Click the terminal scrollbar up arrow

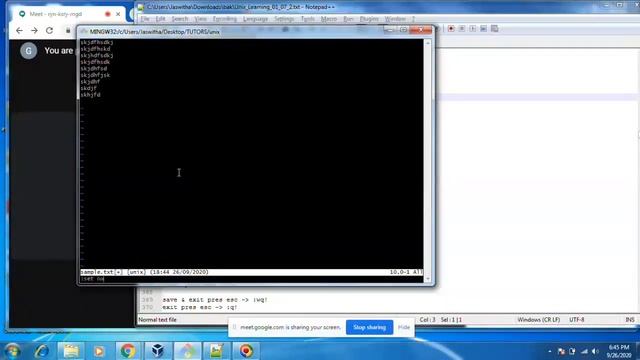pyautogui.click(x=428, y=42)
